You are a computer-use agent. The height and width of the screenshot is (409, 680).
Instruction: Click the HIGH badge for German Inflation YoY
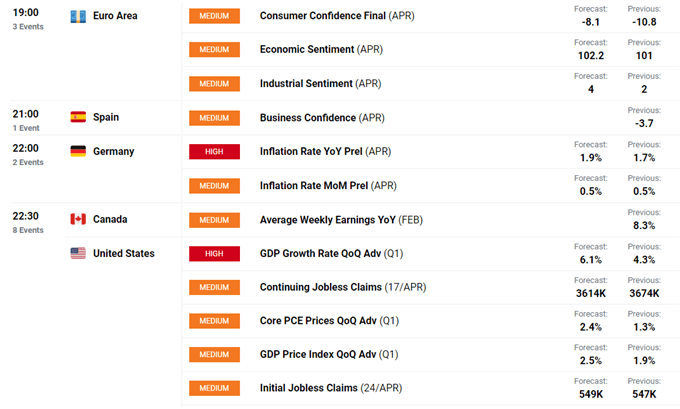click(214, 152)
